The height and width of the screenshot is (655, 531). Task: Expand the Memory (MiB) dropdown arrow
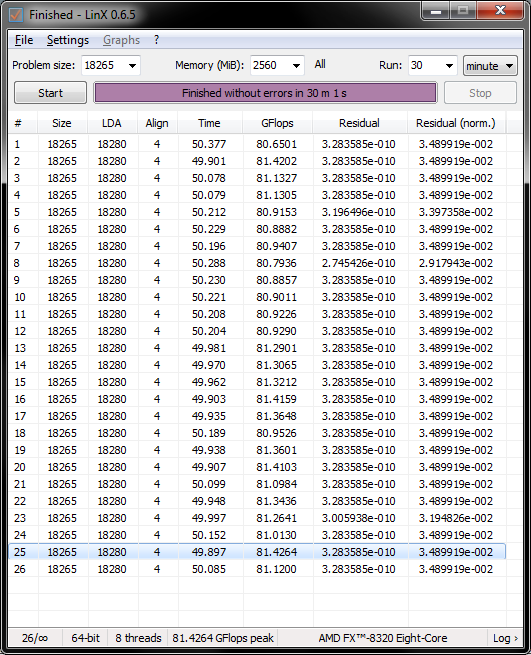296,66
